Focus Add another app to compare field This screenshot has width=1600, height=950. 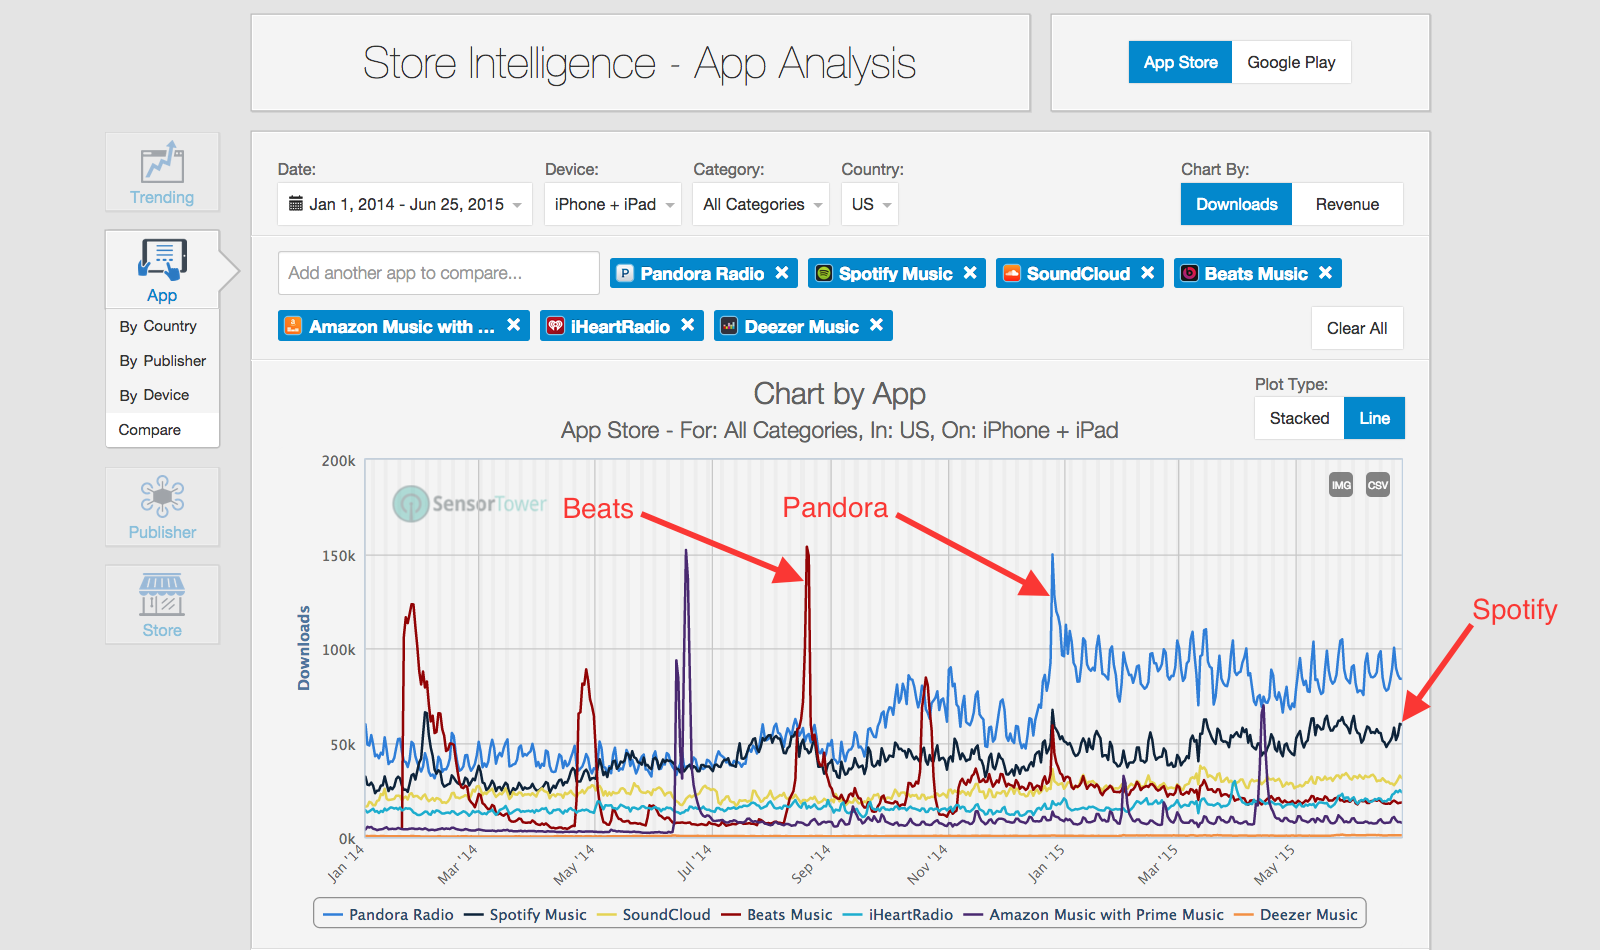439,273
